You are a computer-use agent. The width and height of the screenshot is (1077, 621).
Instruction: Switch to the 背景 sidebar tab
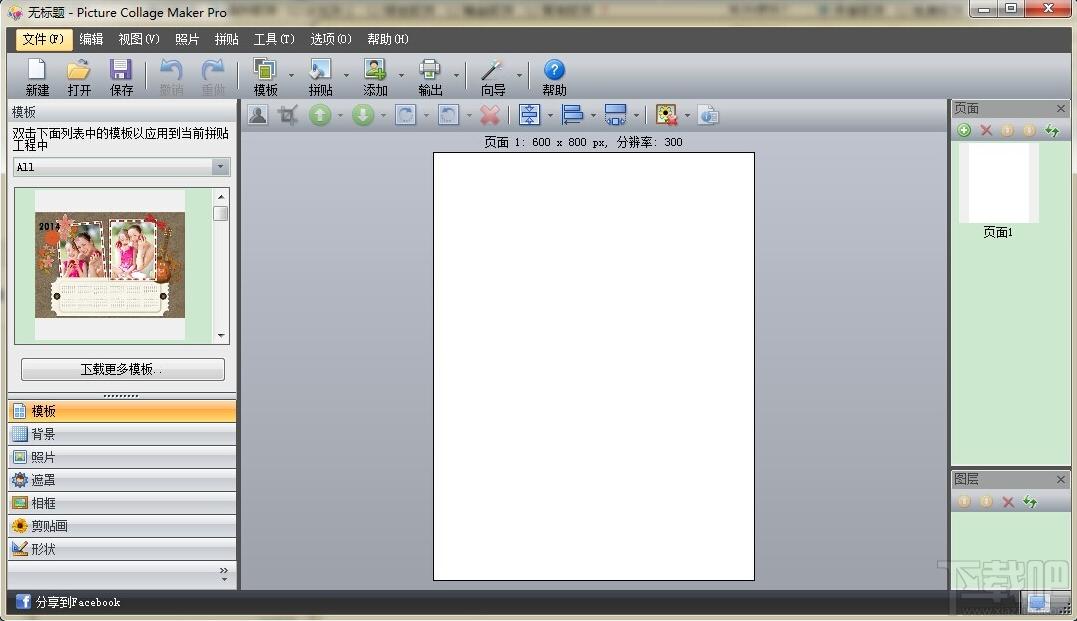click(x=122, y=434)
